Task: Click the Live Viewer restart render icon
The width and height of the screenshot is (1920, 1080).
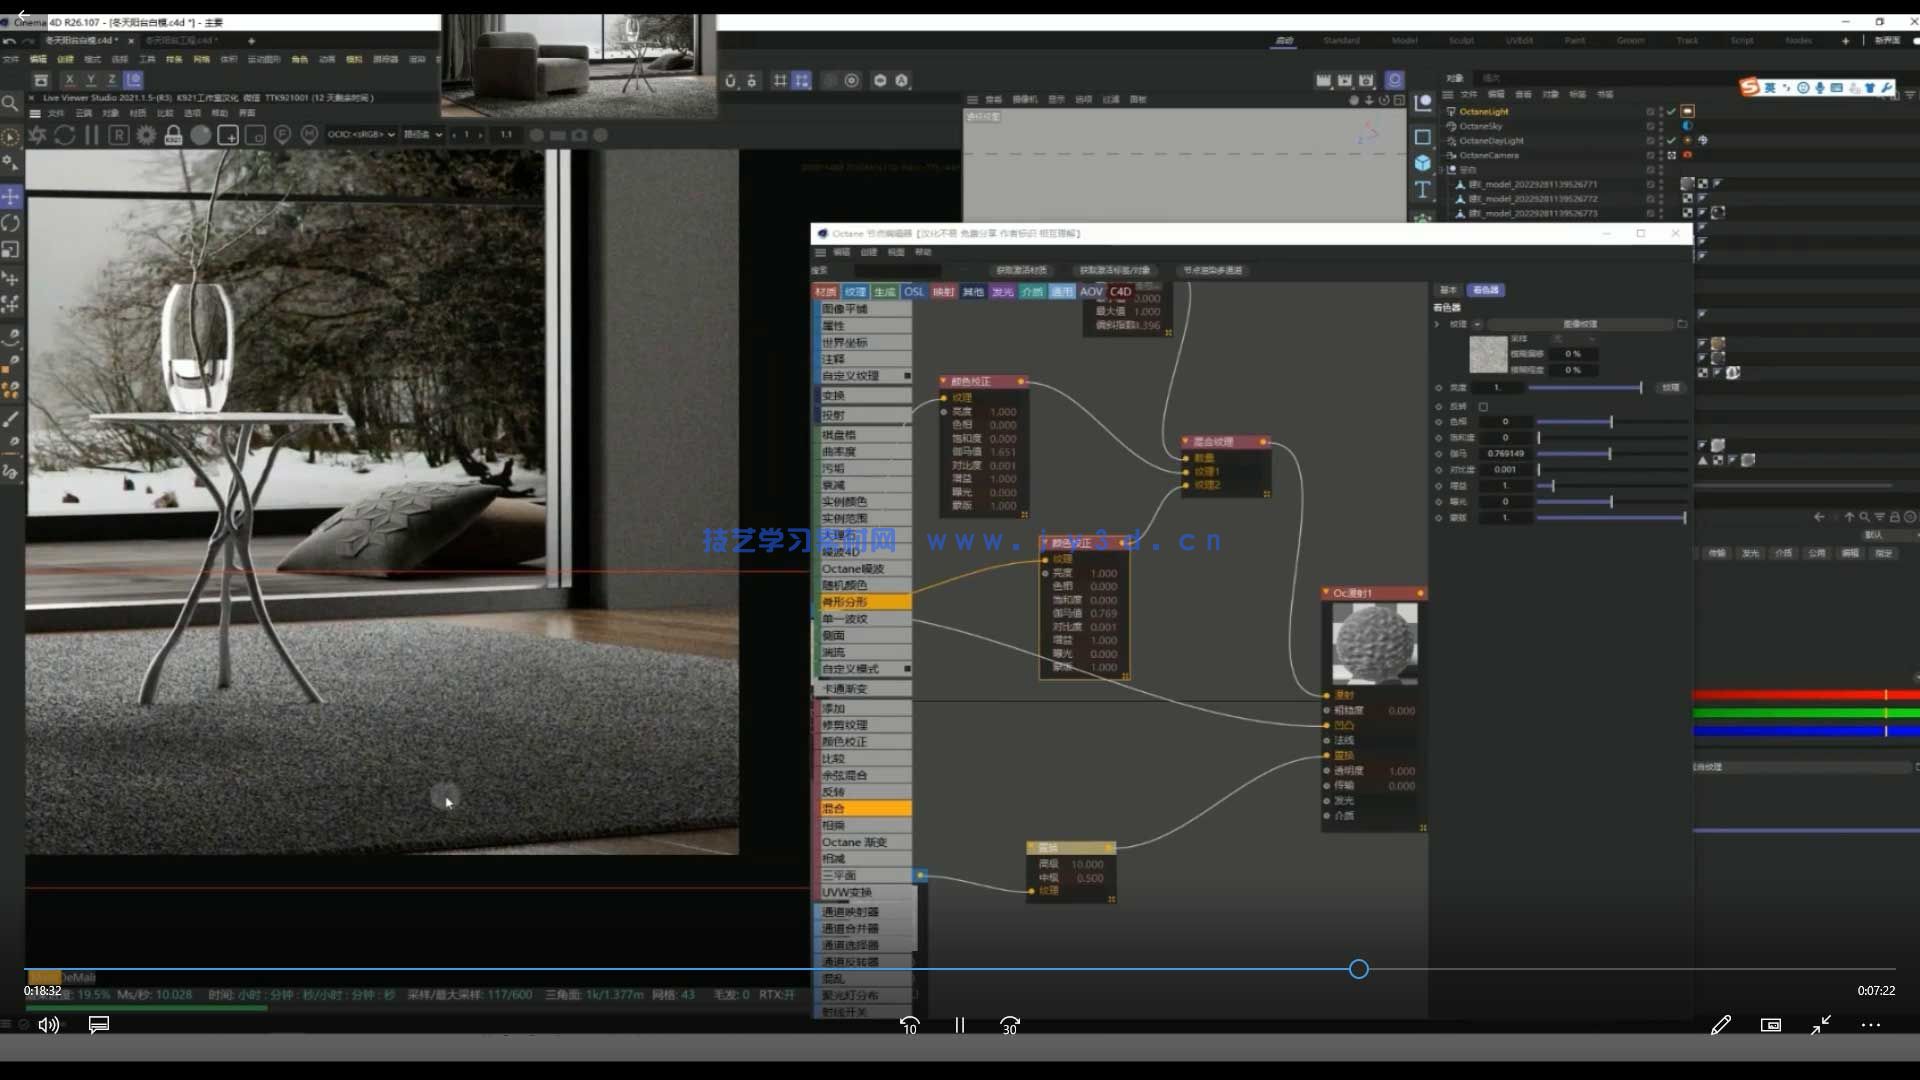Action: (x=65, y=135)
